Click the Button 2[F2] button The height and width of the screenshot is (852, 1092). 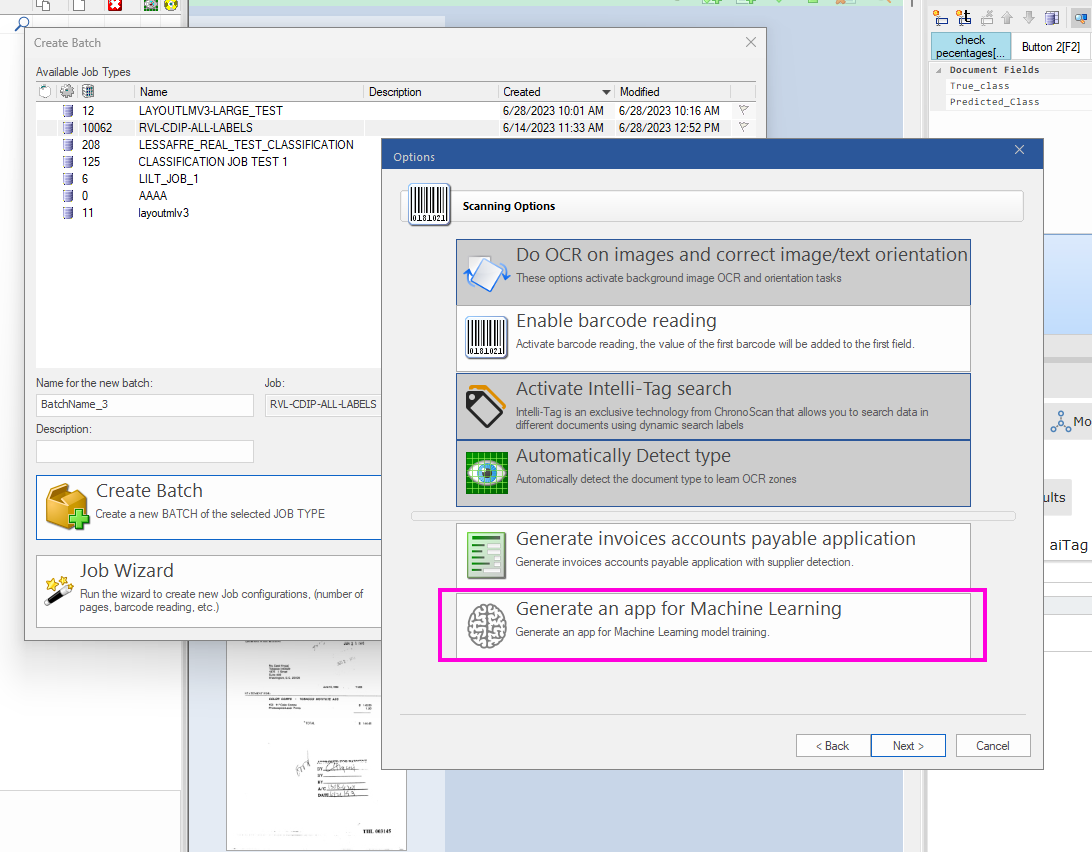point(1051,46)
